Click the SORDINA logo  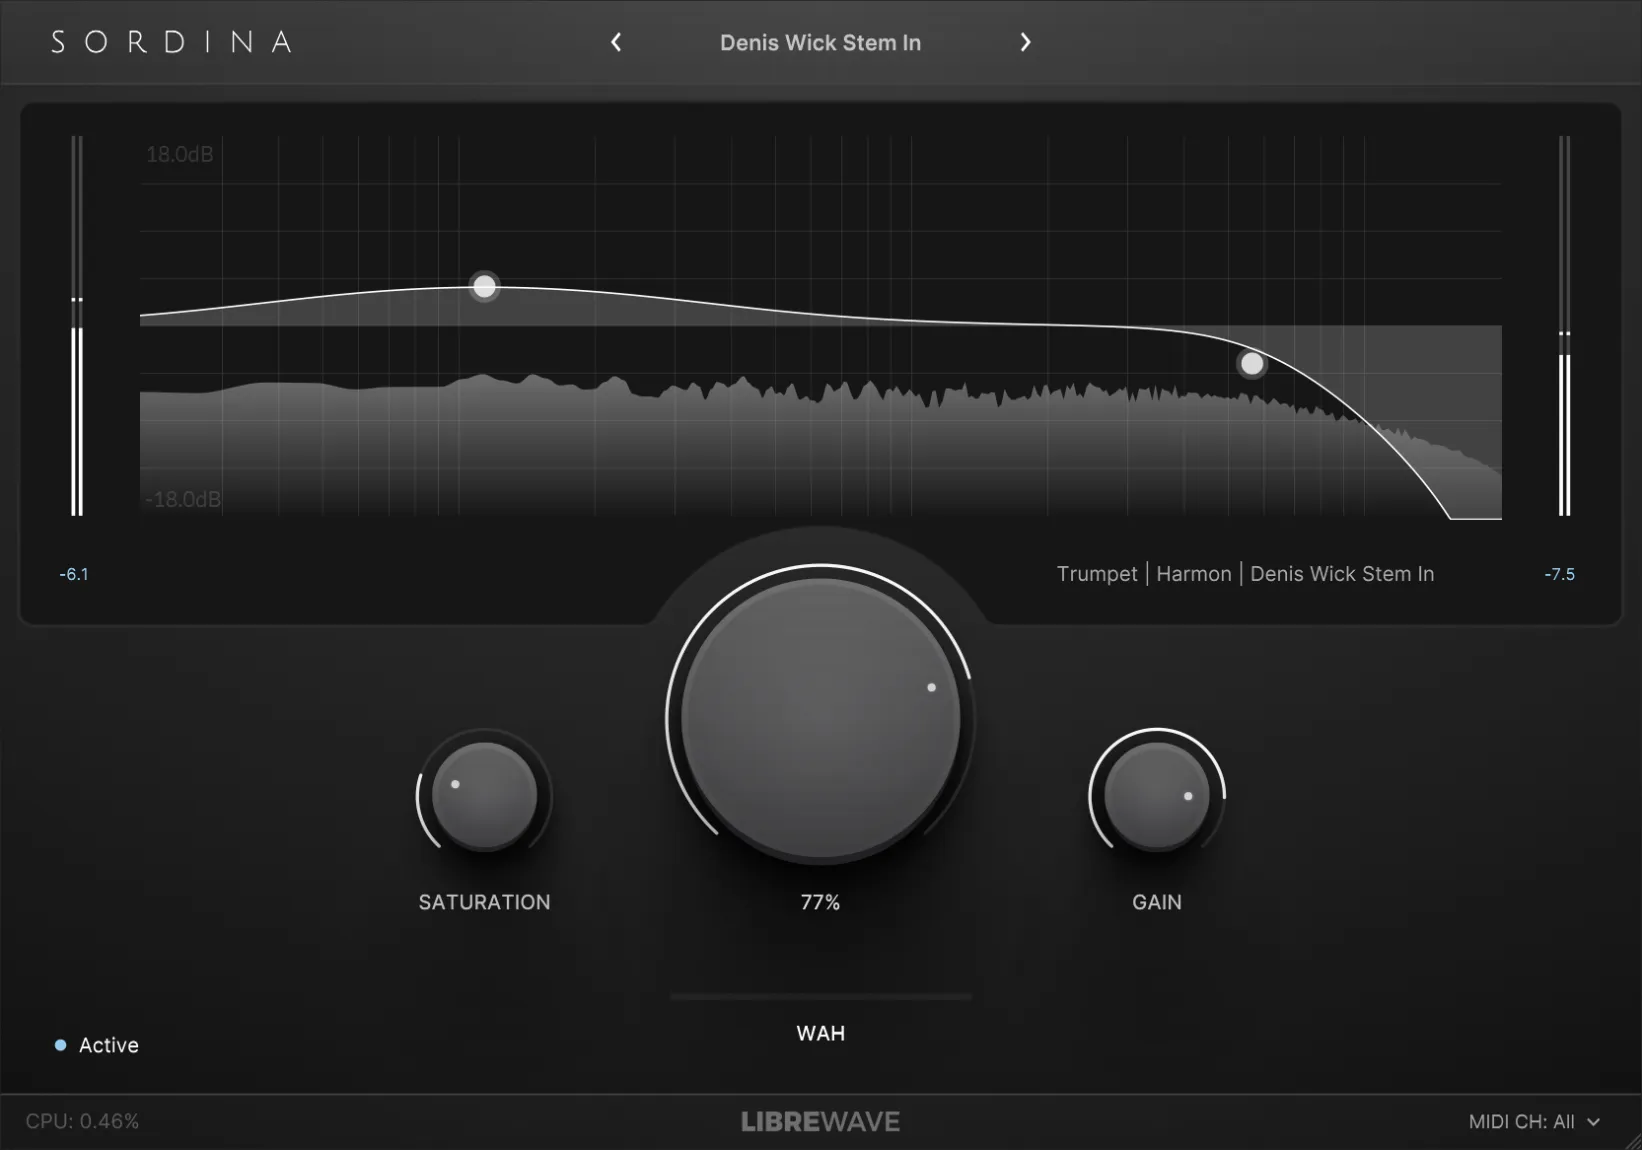[x=172, y=42]
